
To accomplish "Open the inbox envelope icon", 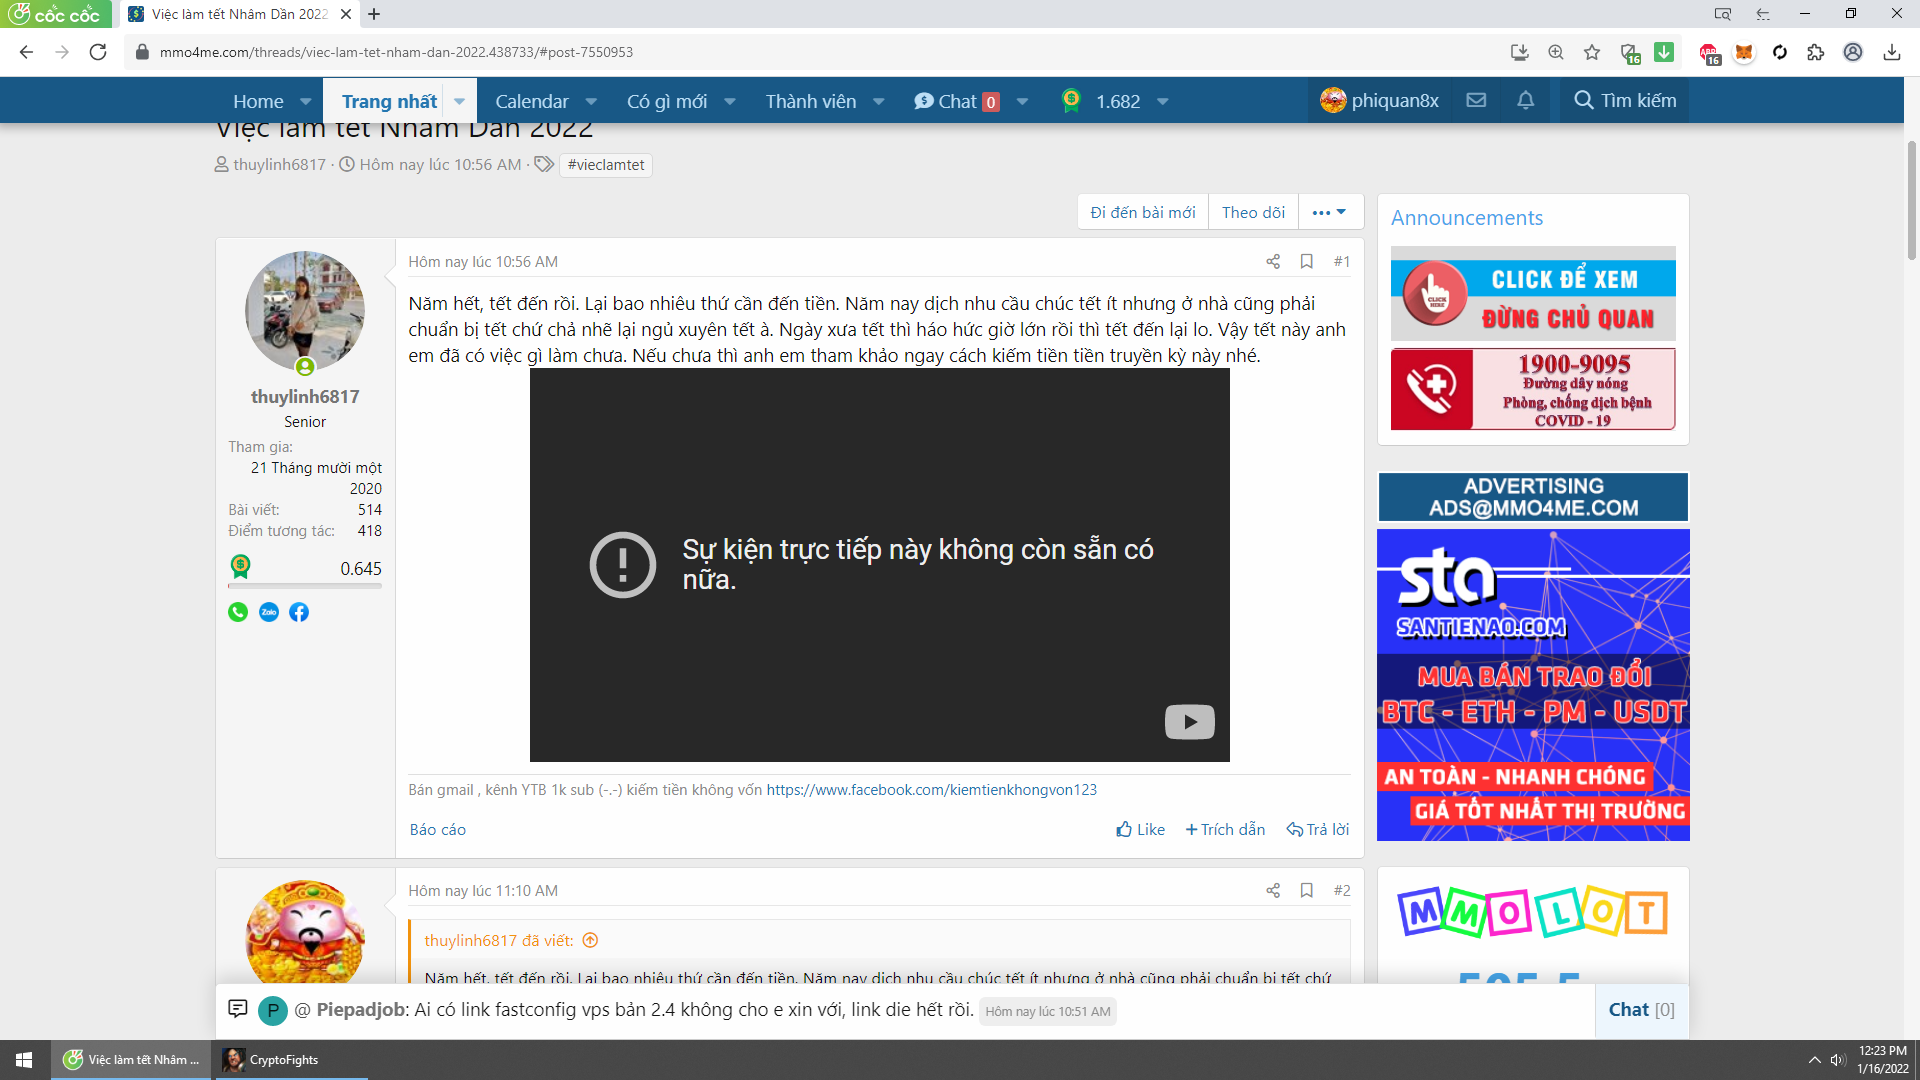I will [1476, 101].
